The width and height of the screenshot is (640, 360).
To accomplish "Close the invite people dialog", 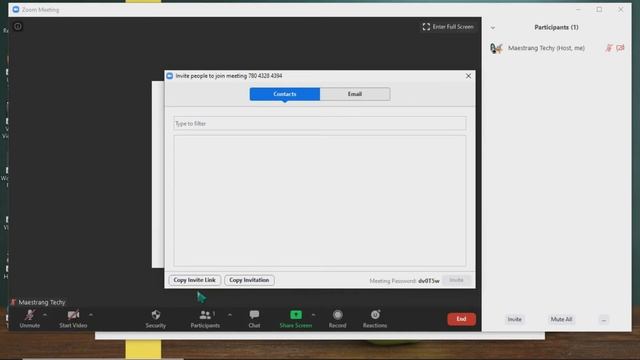I will click(x=469, y=76).
